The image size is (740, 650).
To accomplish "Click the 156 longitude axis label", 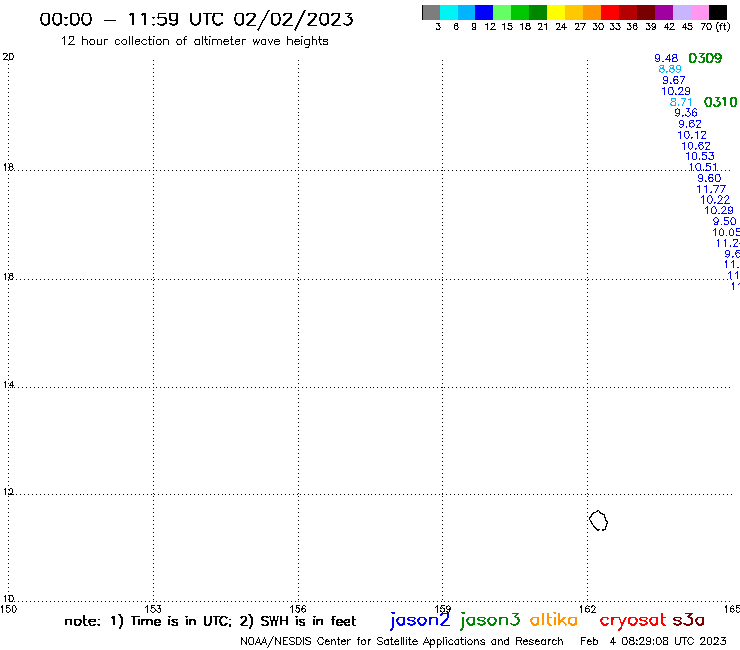I will [x=298, y=609].
